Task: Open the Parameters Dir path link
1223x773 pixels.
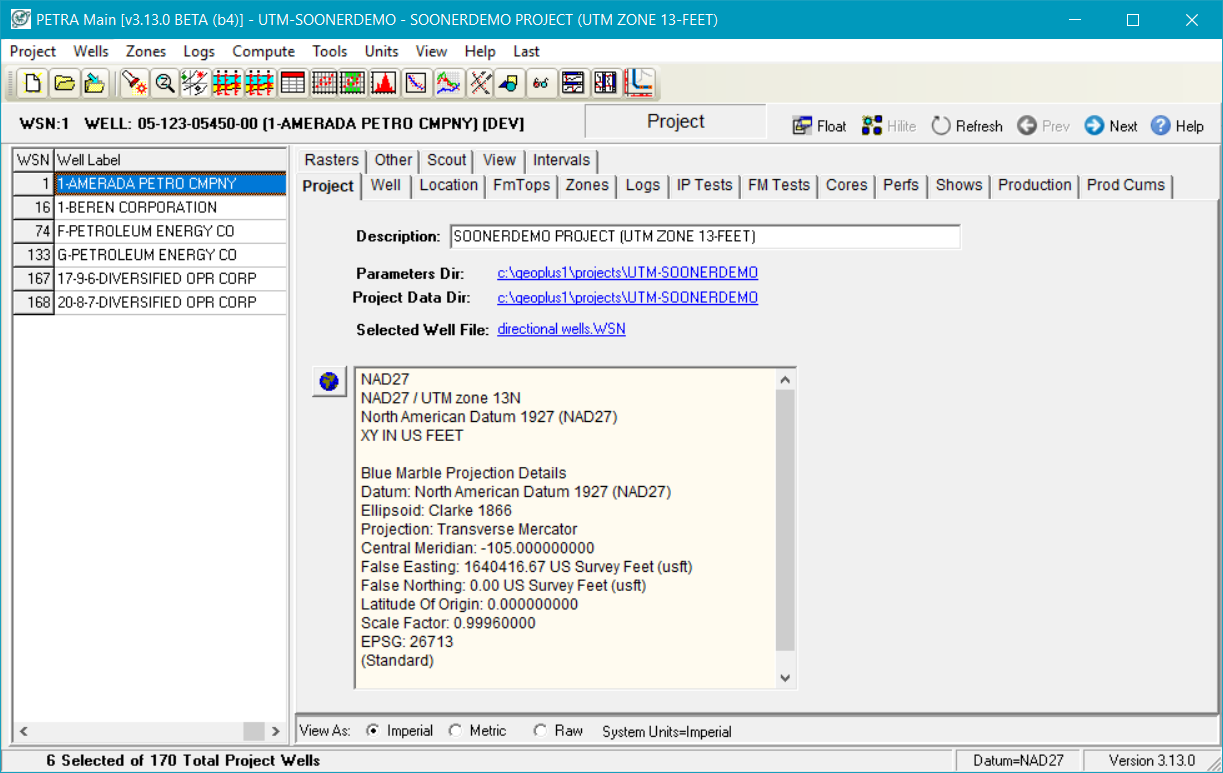Action: click(x=627, y=273)
